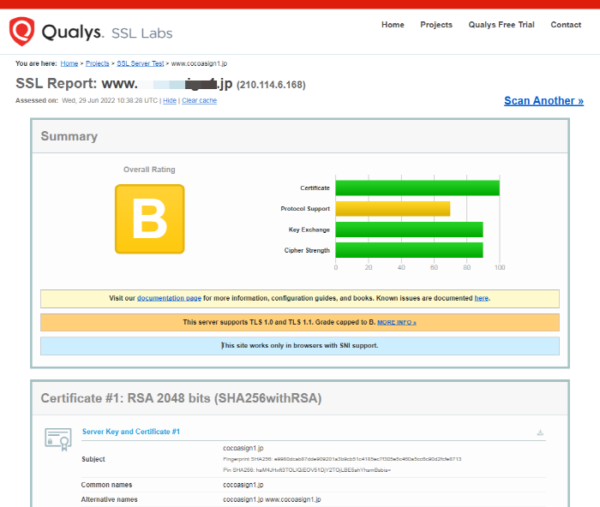This screenshot has width=600, height=507.
Task: Click the IP address 210.114.6.168
Action: [271, 85]
